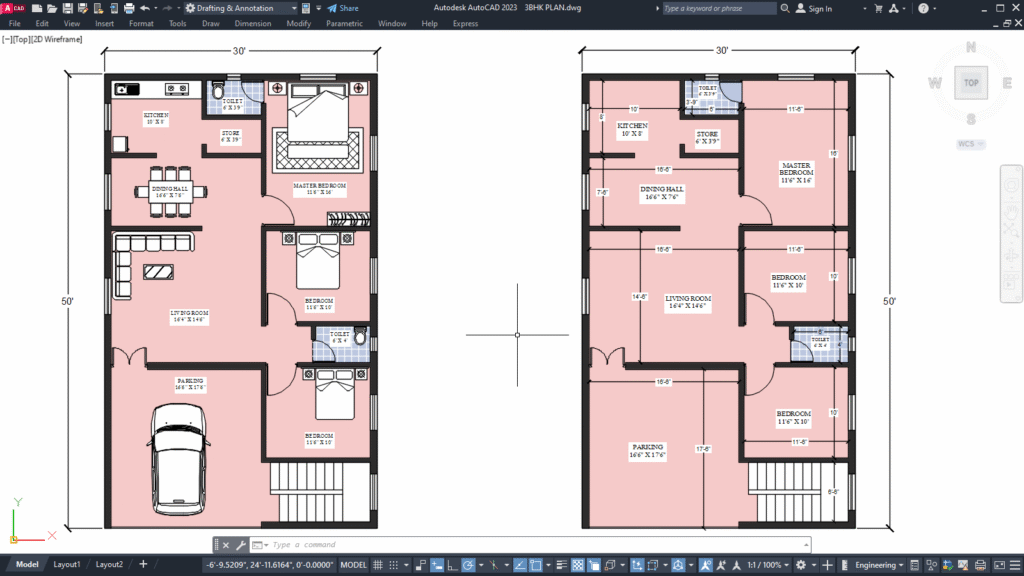Close the command line with the X icon
The height and width of the screenshot is (576, 1024).
[x=226, y=545]
